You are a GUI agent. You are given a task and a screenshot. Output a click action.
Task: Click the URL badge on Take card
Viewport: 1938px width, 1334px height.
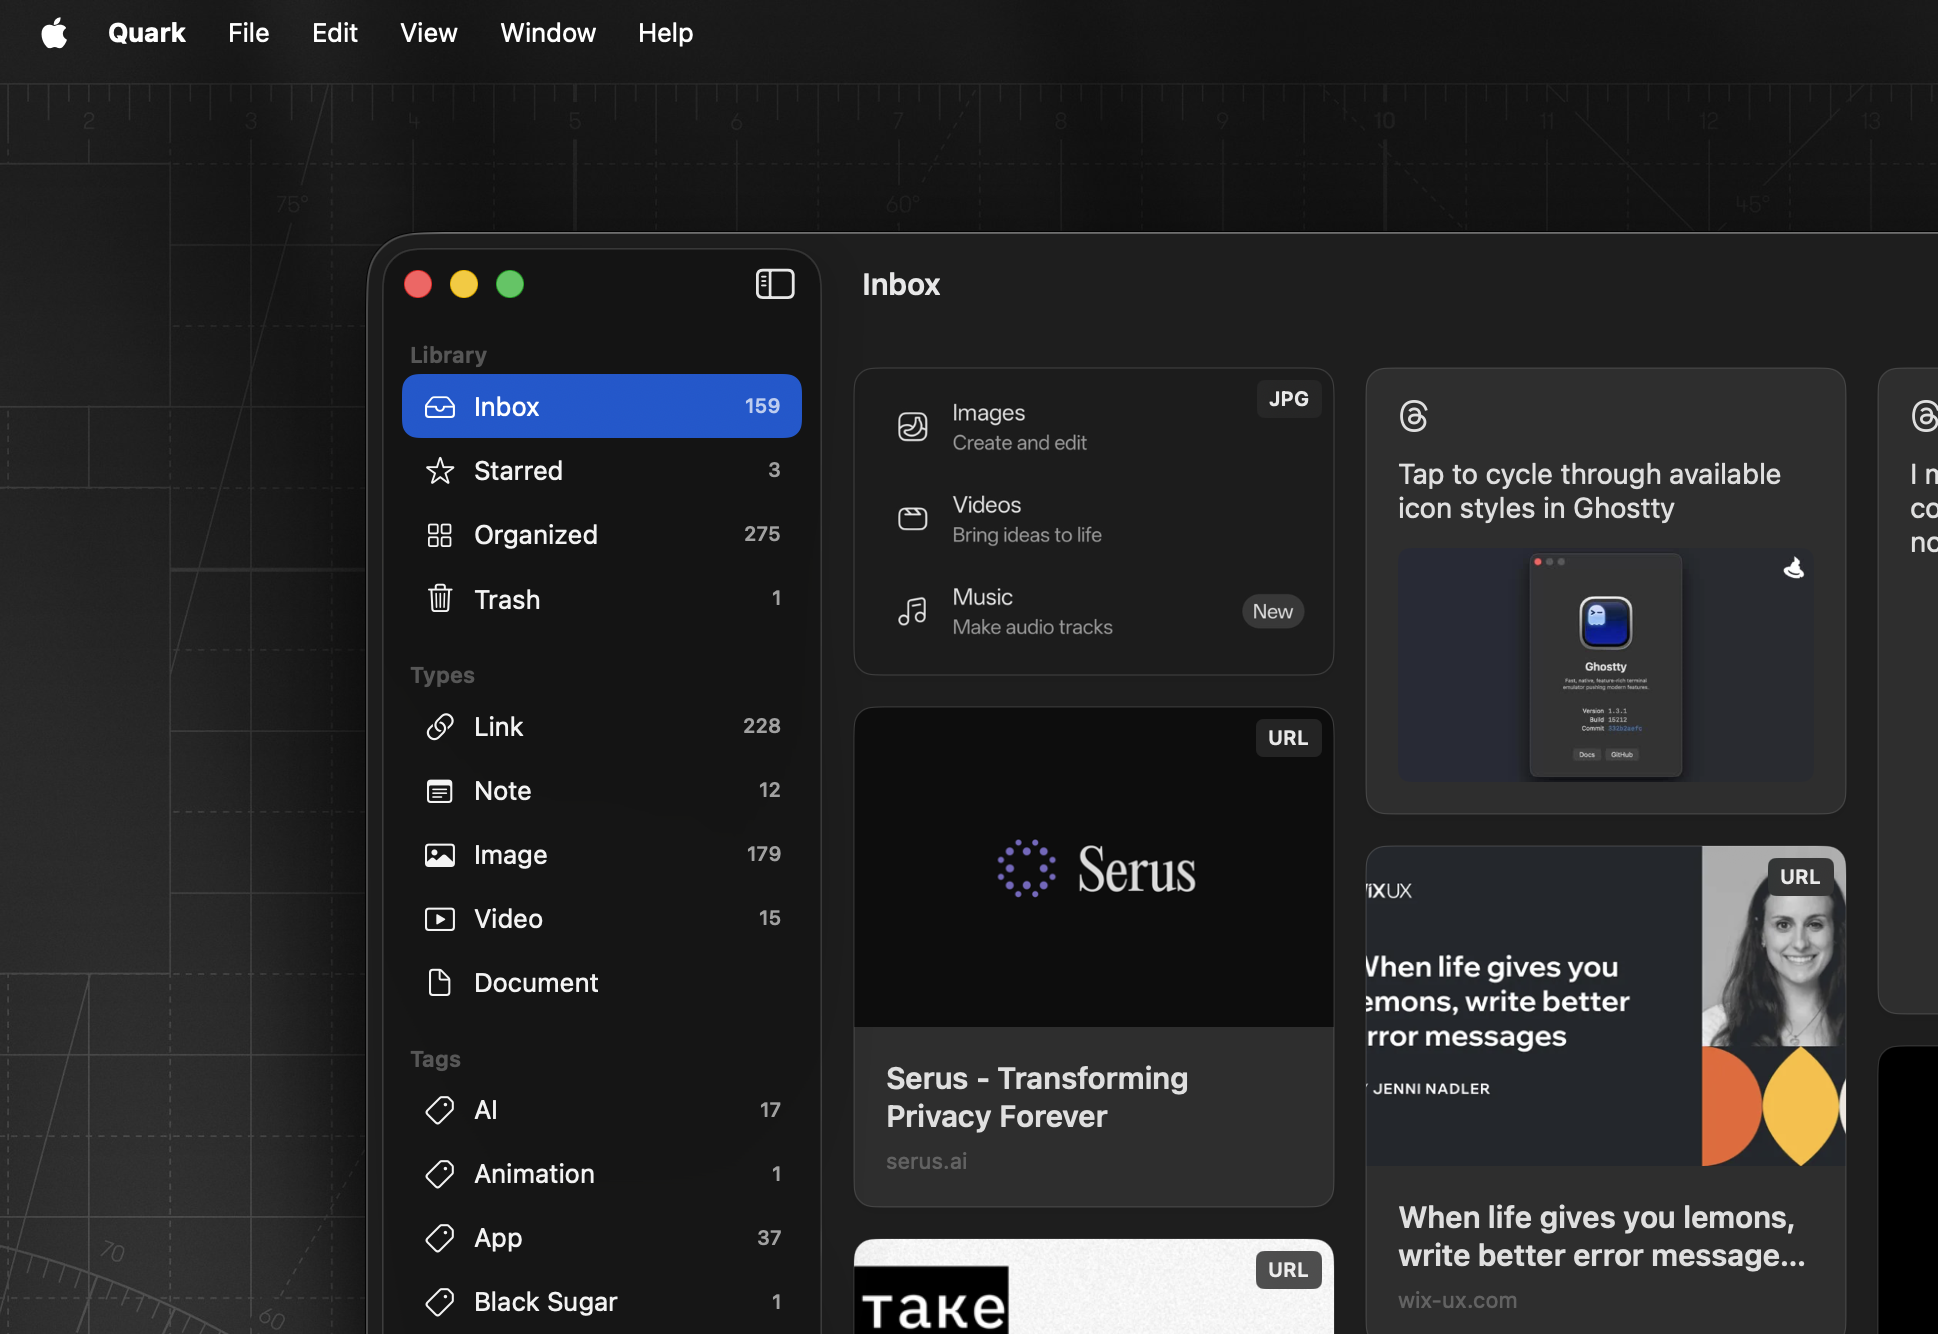[1288, 1270]
